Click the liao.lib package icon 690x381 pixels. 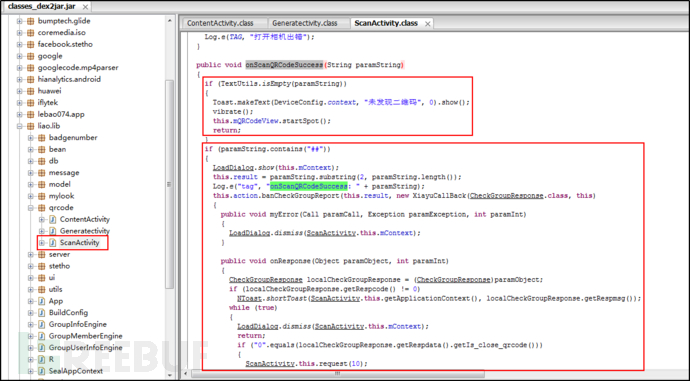coord(30,126)
